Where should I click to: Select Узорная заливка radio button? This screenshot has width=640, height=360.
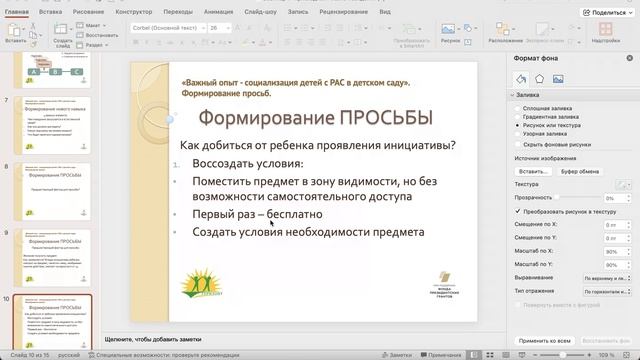point(518,133)
